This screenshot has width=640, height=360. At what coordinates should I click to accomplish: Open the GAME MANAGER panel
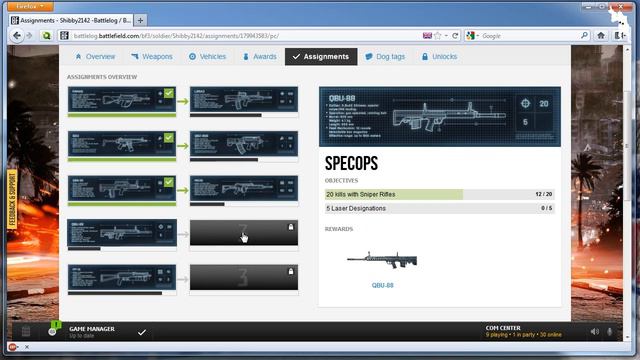click(92, 329)
